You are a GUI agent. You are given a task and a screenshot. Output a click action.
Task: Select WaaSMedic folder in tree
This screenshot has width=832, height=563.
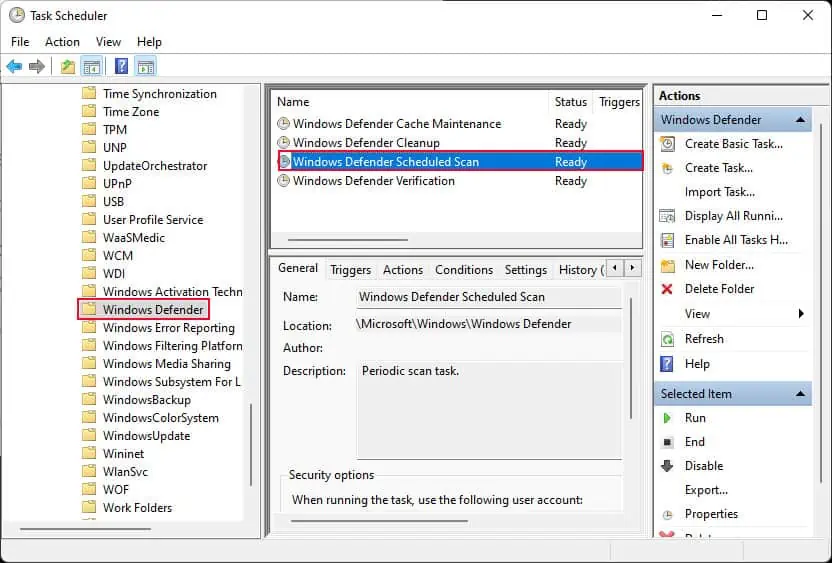[134, 238]
